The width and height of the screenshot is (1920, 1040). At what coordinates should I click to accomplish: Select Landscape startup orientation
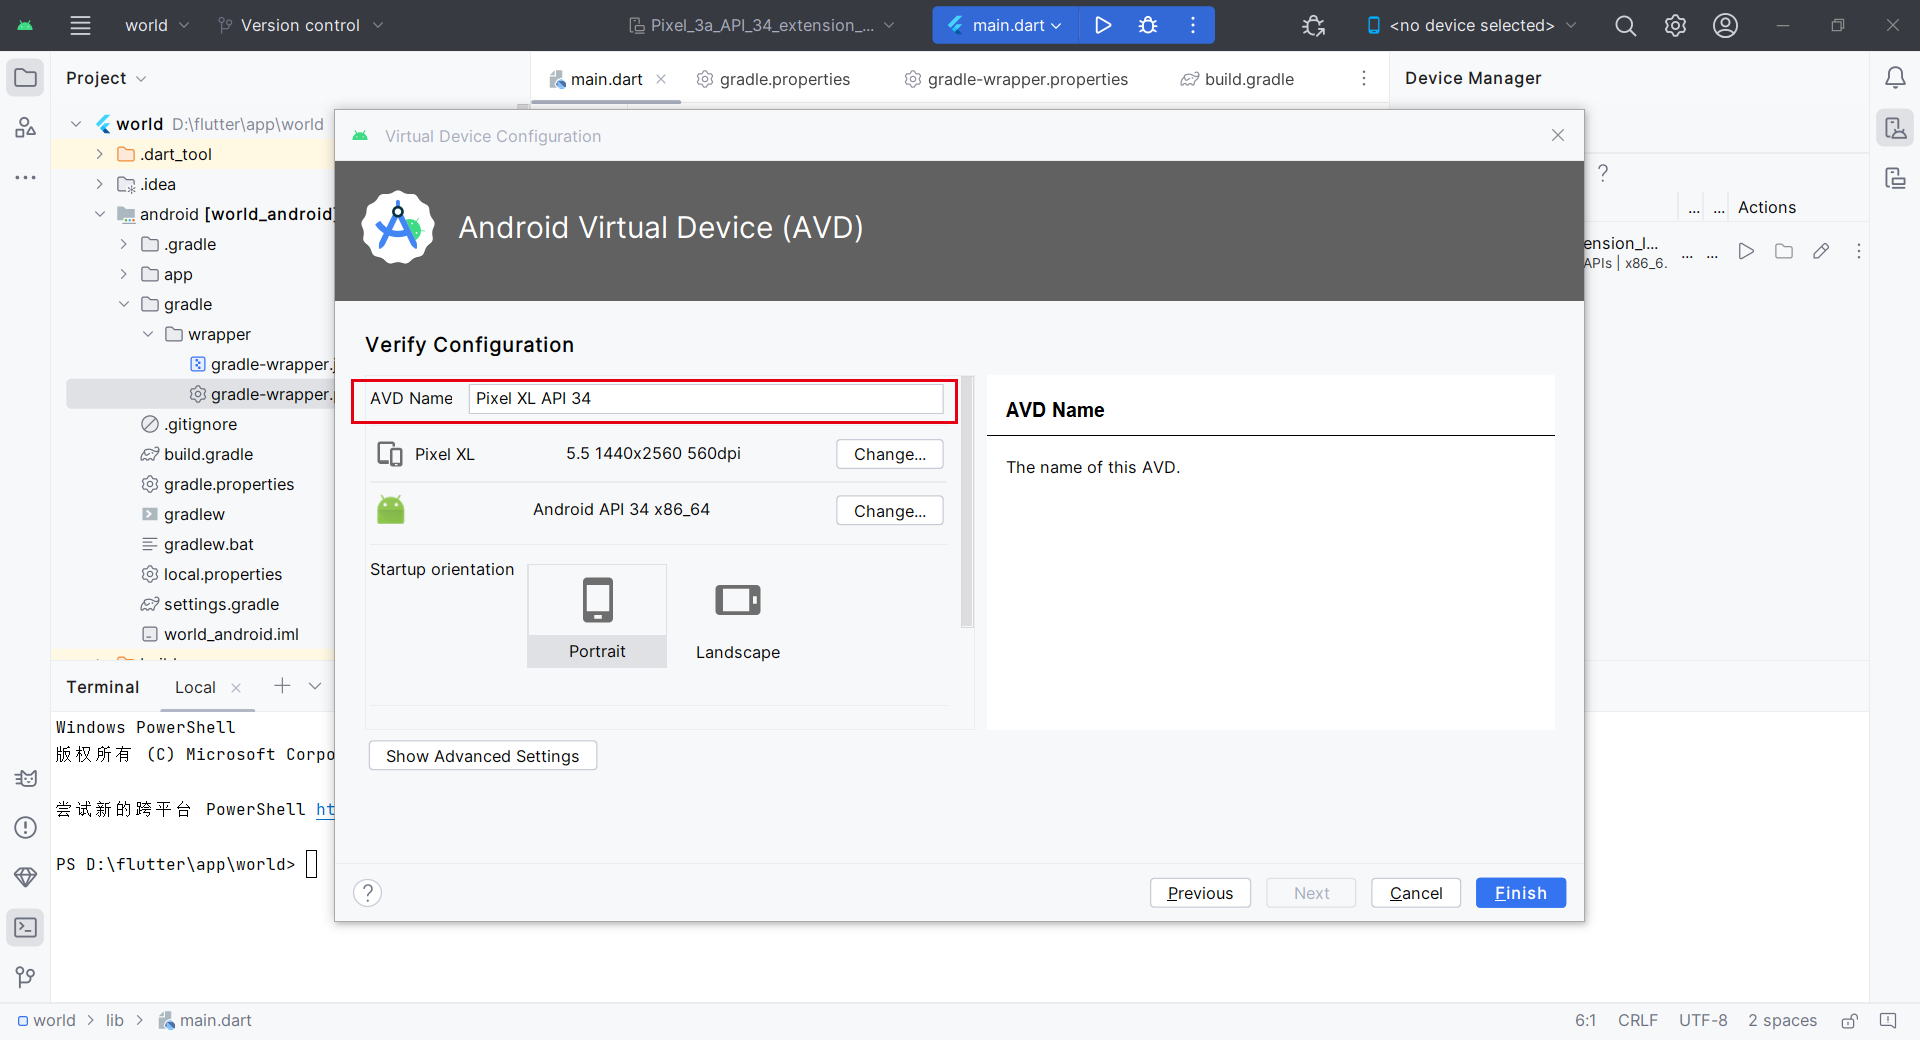click(738, 616)
